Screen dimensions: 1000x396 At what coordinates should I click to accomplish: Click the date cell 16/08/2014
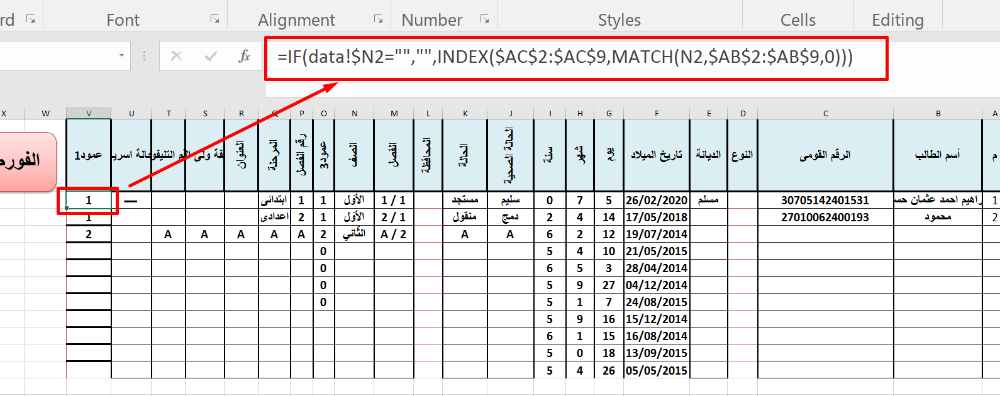[656, 335]
